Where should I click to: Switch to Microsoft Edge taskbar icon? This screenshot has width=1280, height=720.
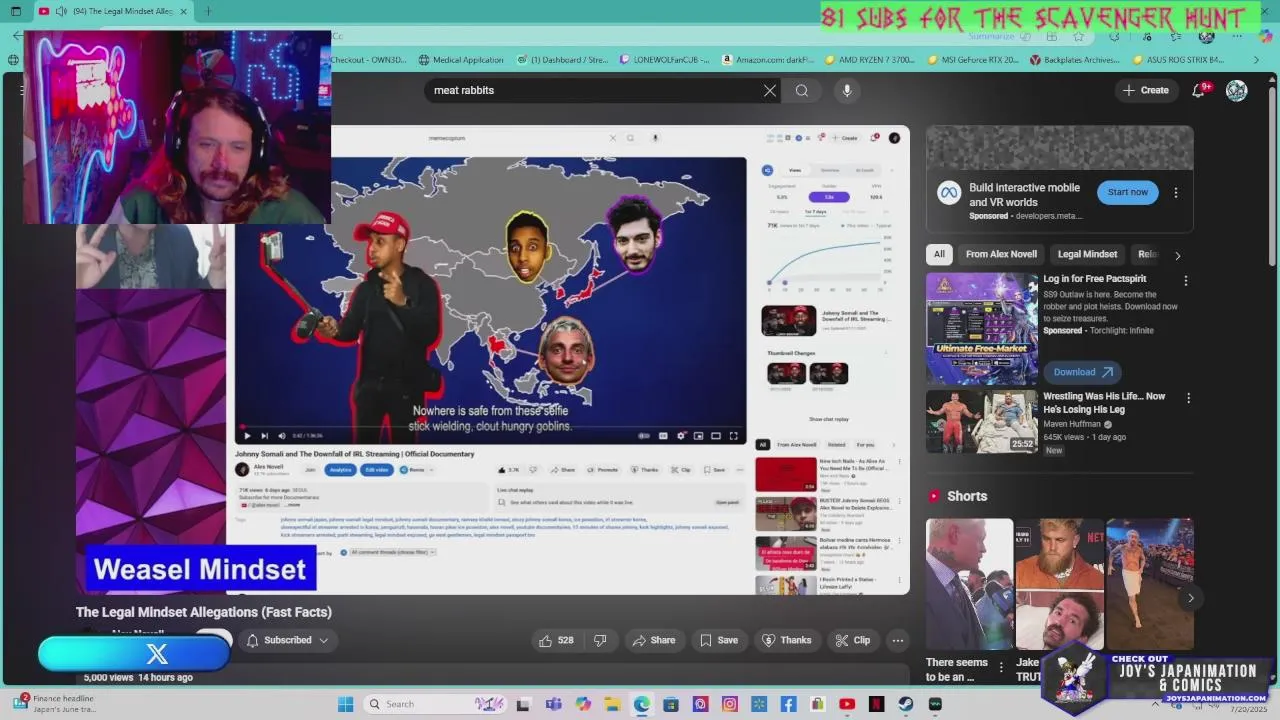coord(641,704)
